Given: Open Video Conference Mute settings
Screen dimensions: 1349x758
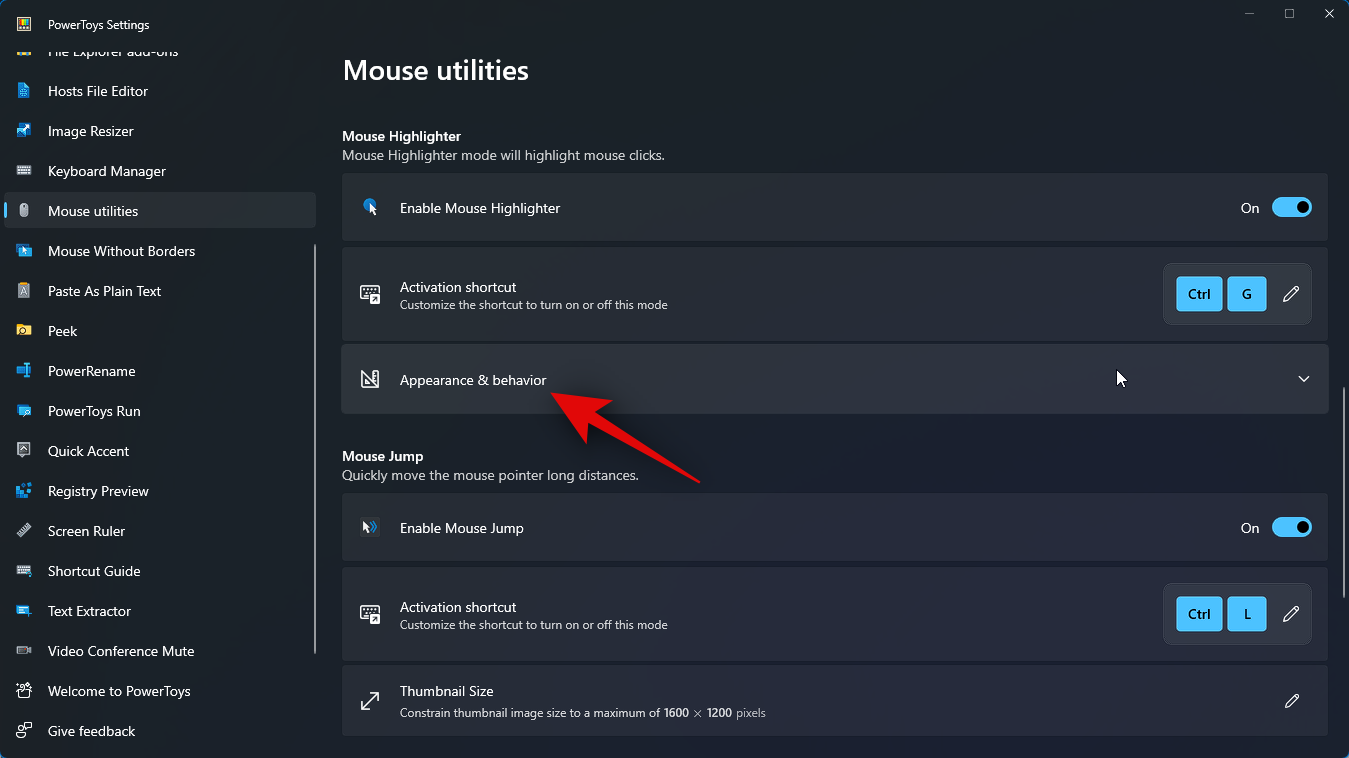Looking at the screenshot, I should pos(121,651).
